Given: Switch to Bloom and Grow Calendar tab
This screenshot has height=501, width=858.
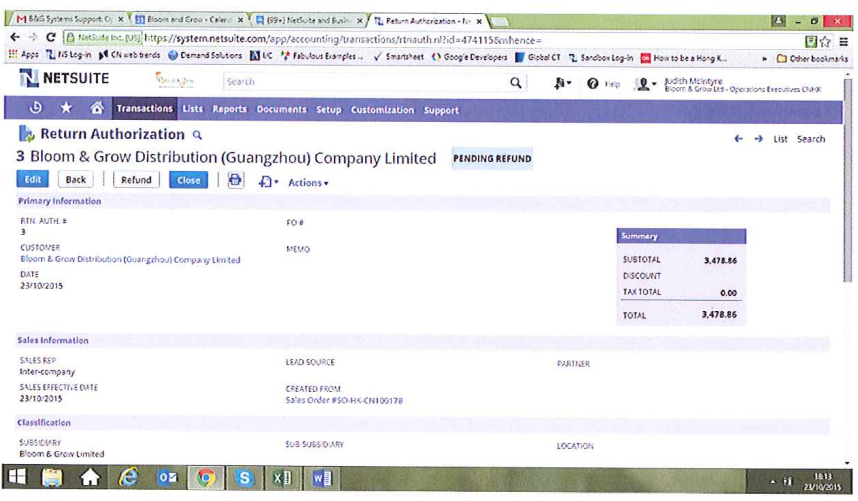Looking at the screenshot, I should (x=189, y=19).
